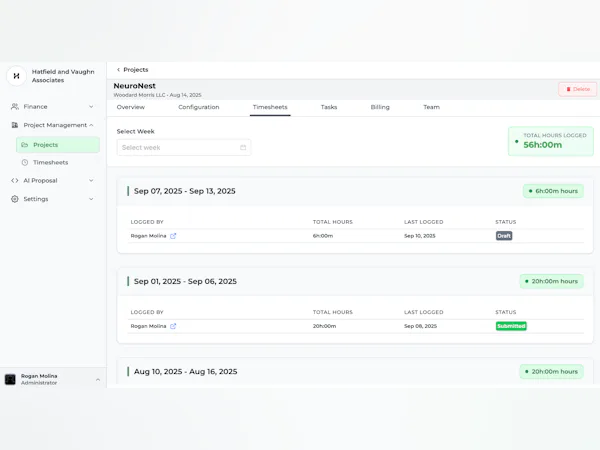Expand the AI Proposal chevron

click(91, 180)
